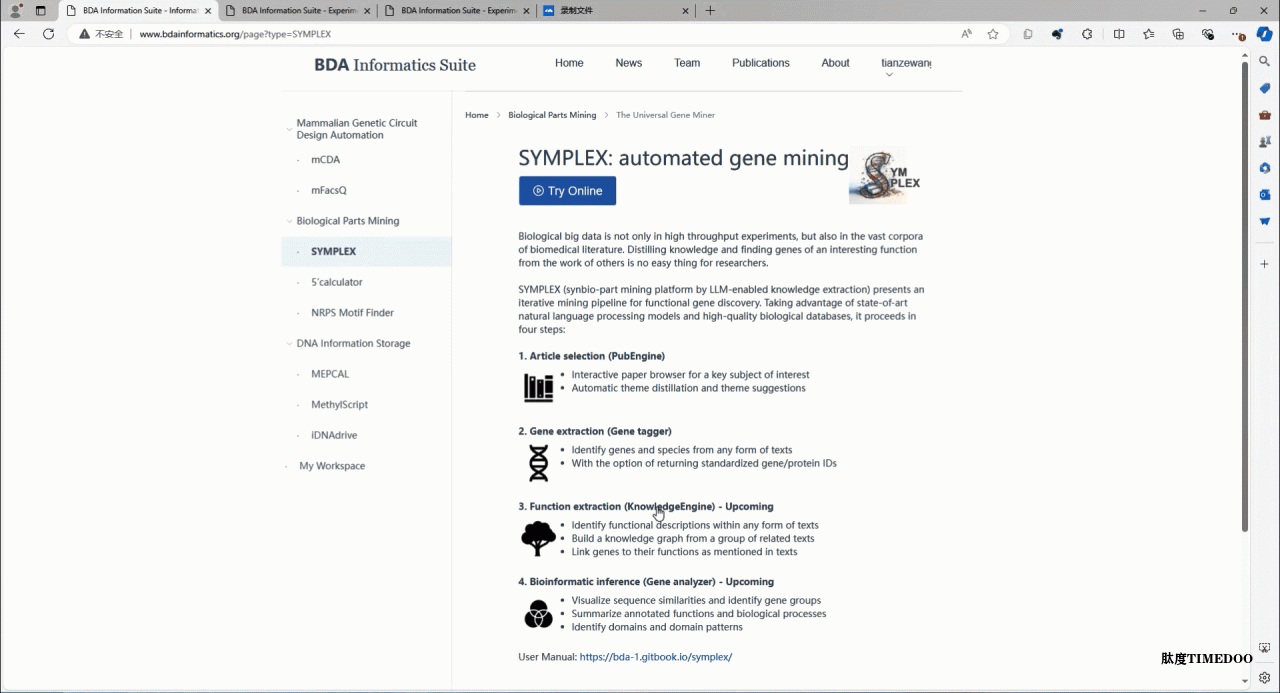Toggle the split screen icon

coord(1119,33)
